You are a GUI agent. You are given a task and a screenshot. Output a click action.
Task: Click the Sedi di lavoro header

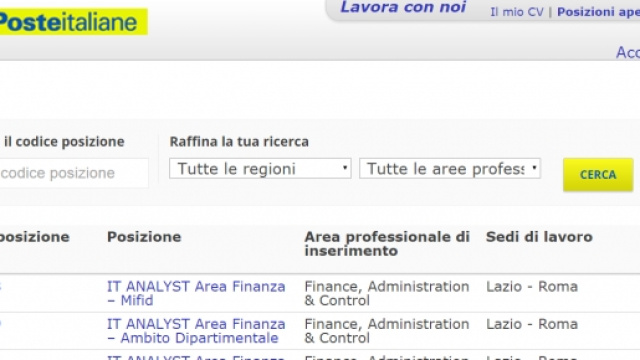(539, 237)
